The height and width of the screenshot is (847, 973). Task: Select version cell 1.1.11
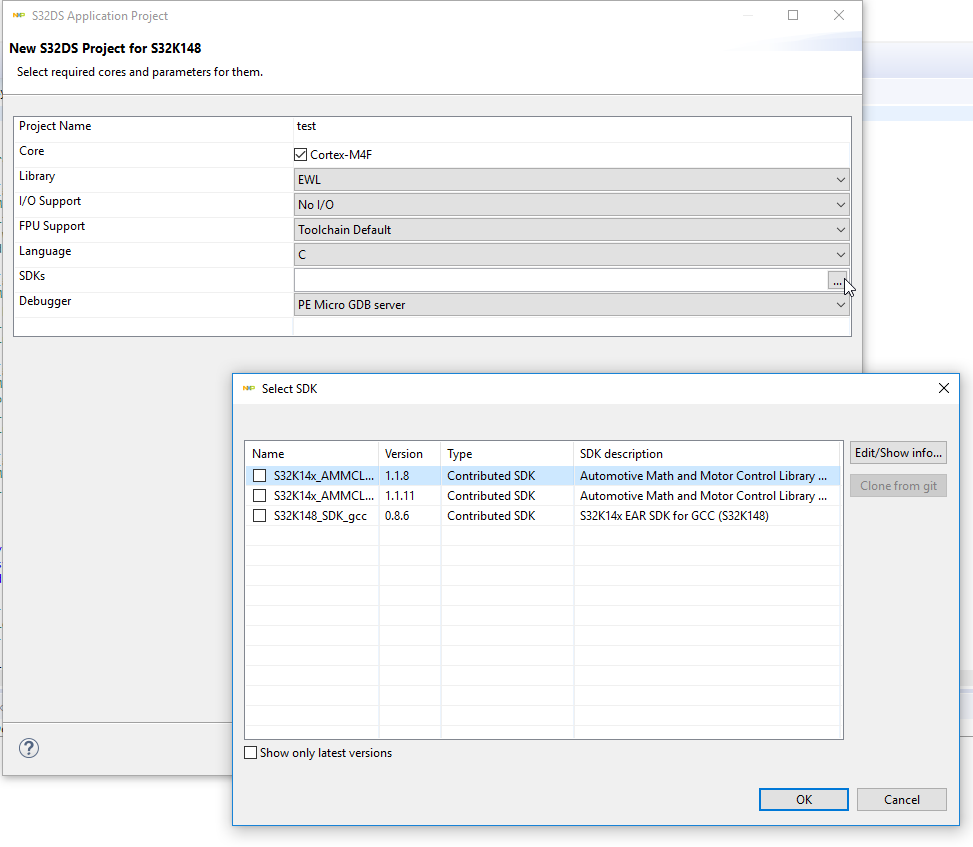coord(400,496)
